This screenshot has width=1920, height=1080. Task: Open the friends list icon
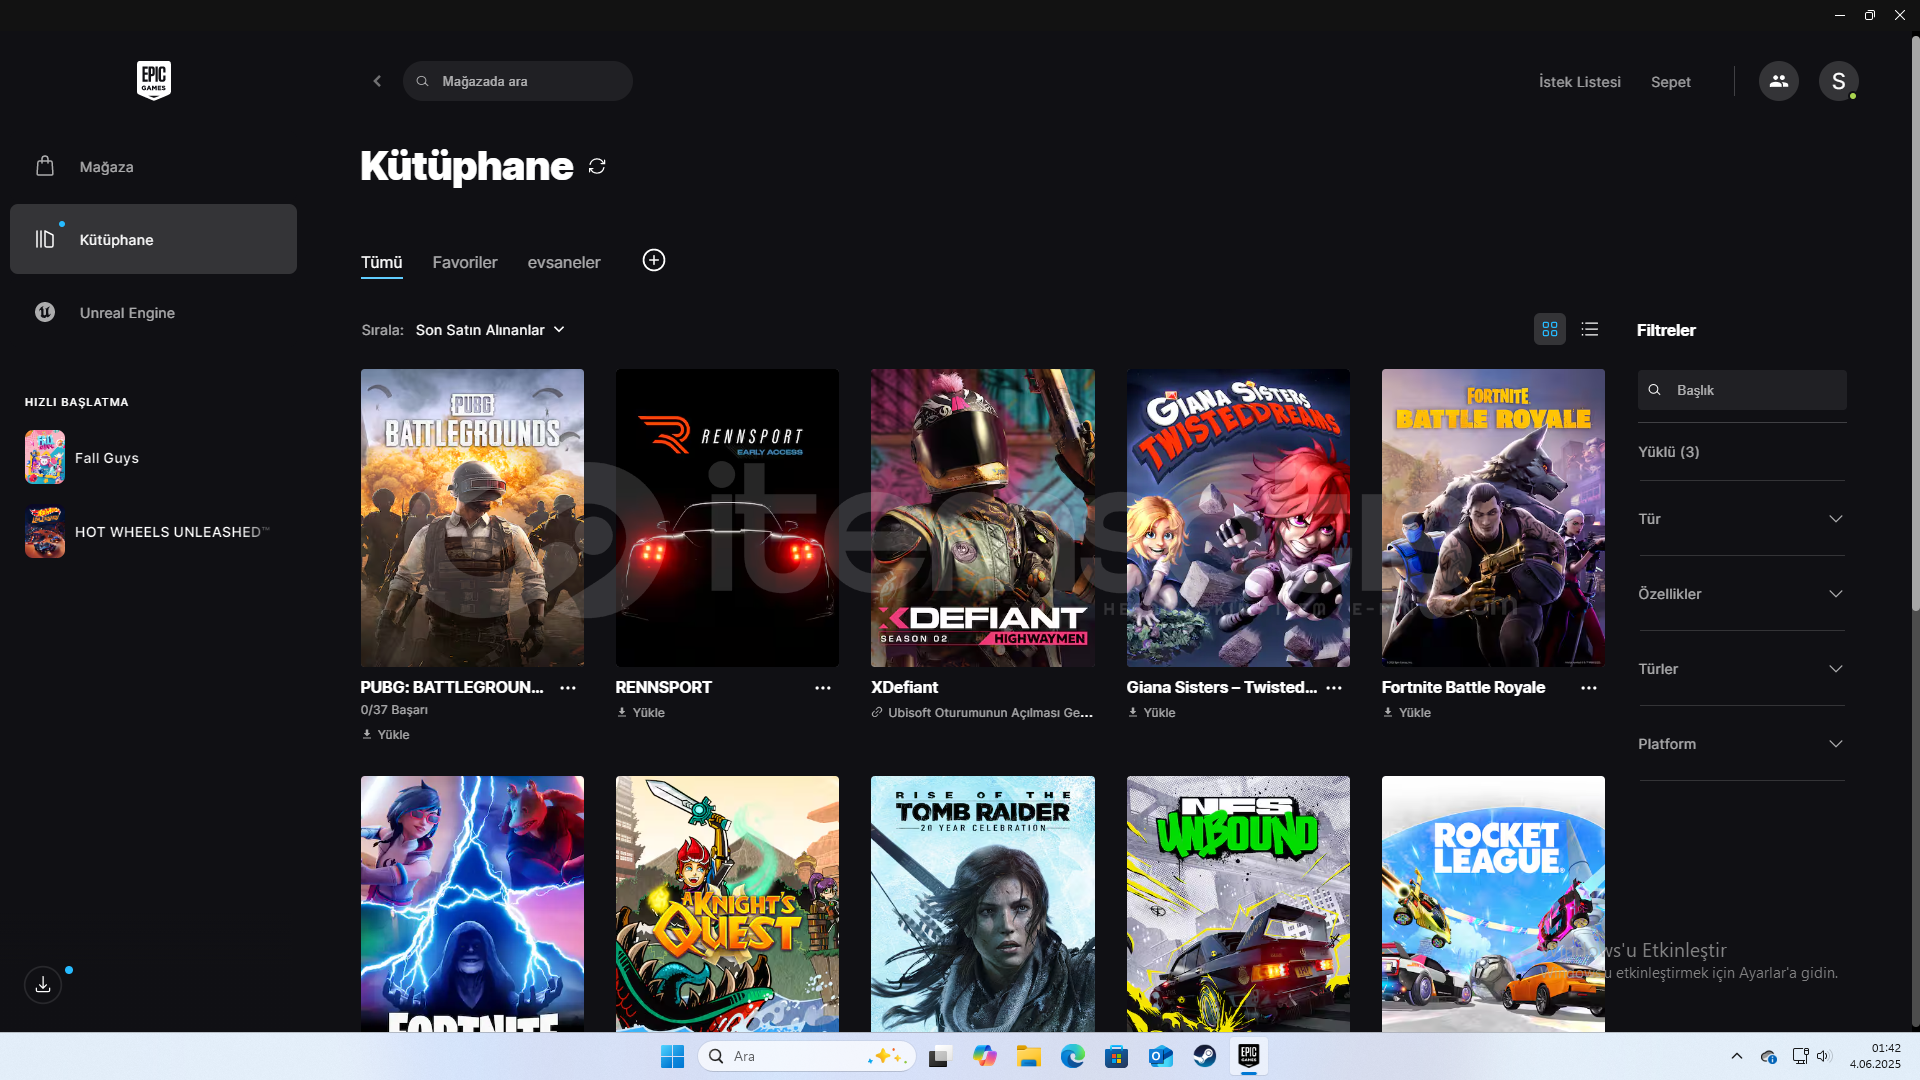[x=1778, y=81]
